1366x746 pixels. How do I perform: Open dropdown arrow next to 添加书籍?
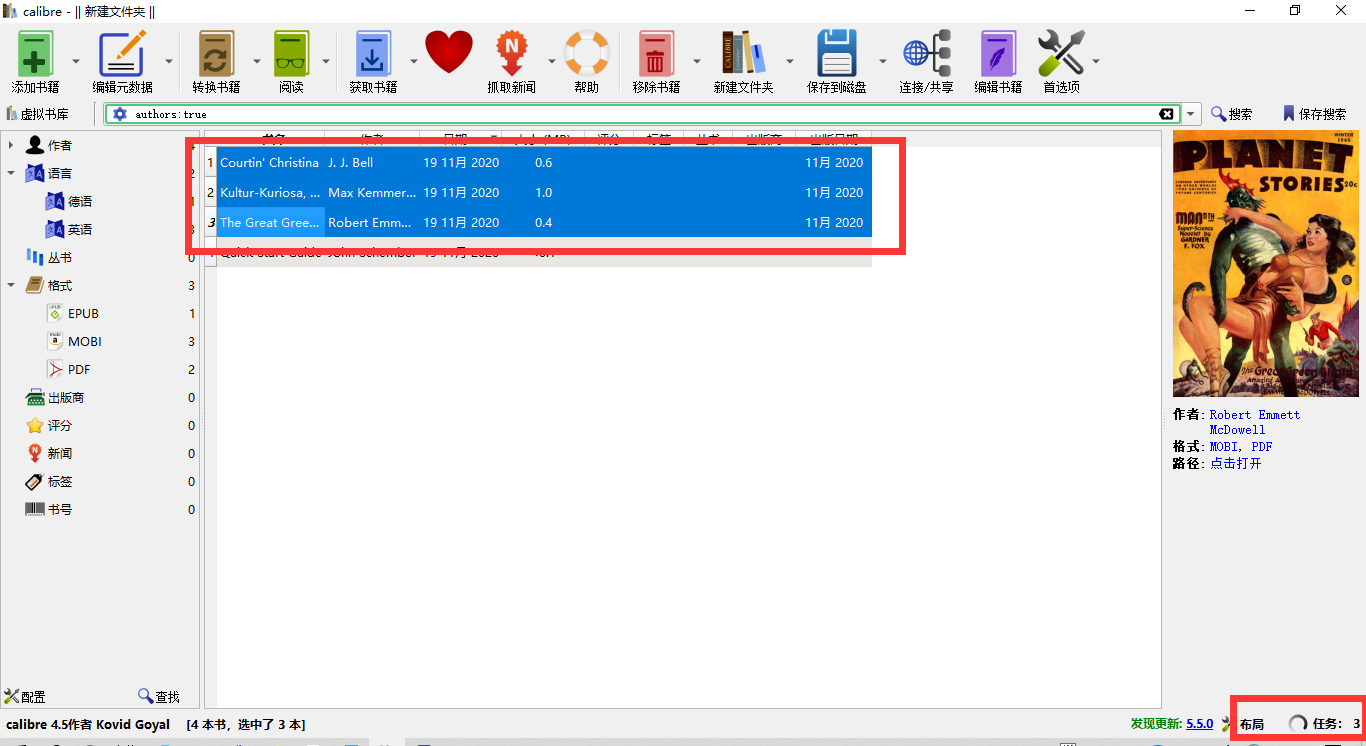(77, 61)
